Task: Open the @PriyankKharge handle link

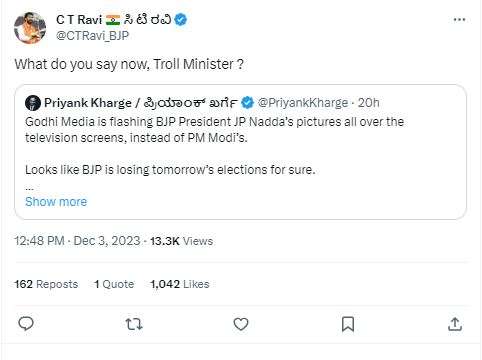Action: [303, 103]
